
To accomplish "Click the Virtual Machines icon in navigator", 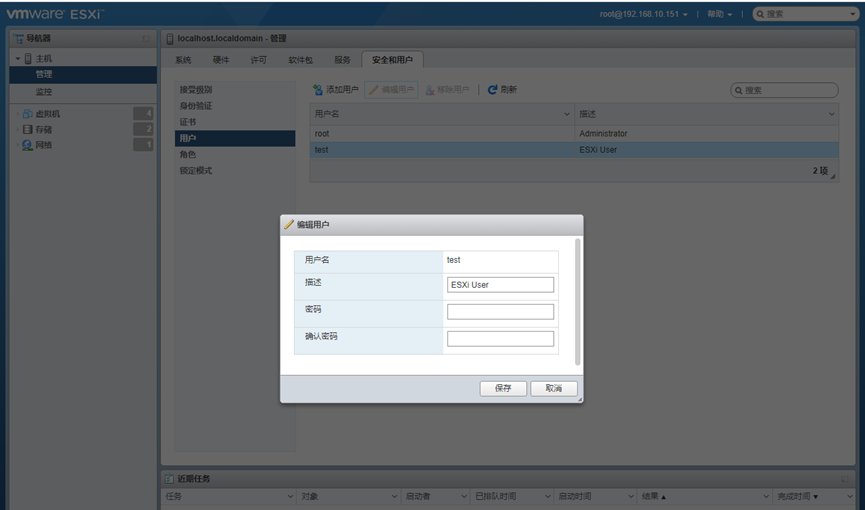I will point(27,114).
